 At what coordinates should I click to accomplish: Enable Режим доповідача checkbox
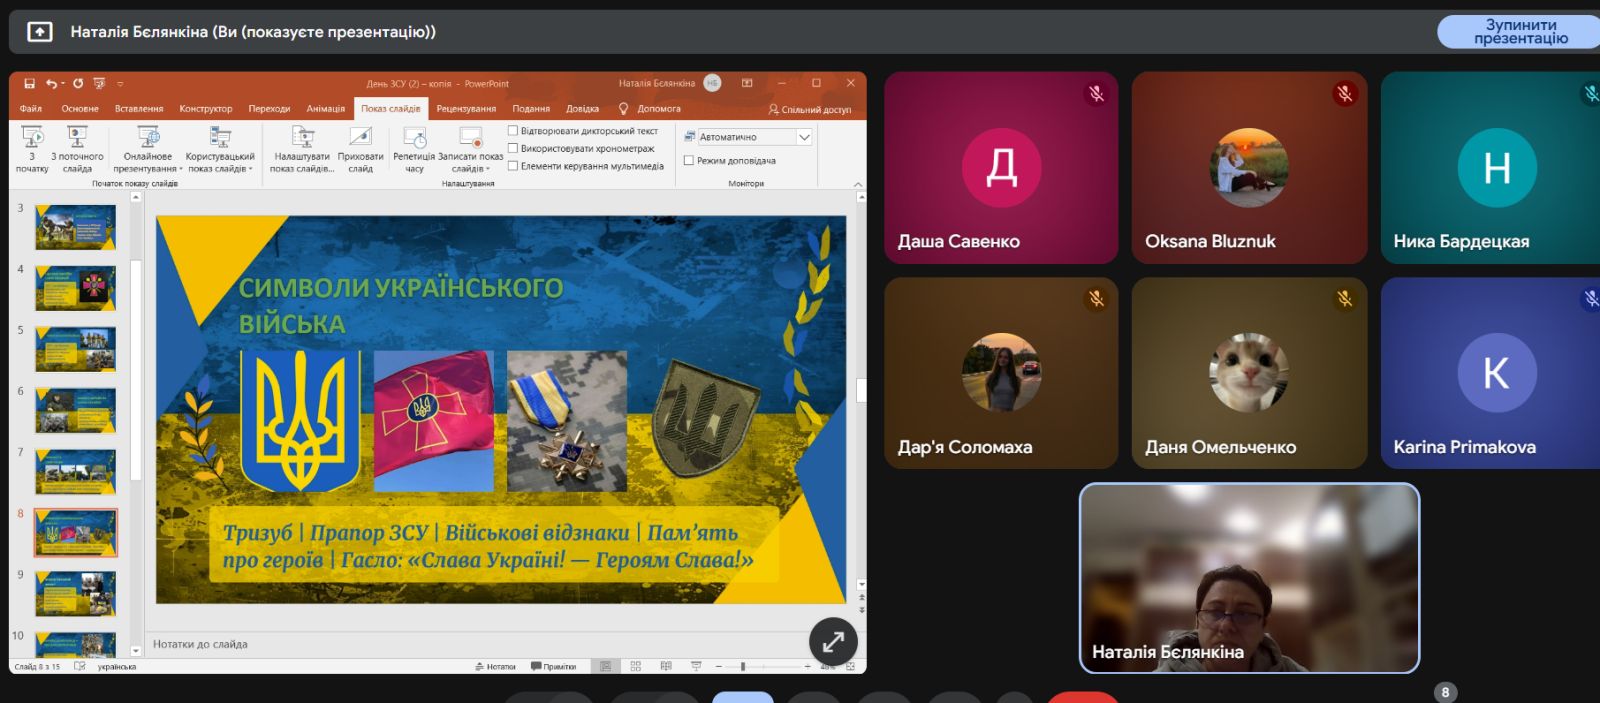(689, 160)
